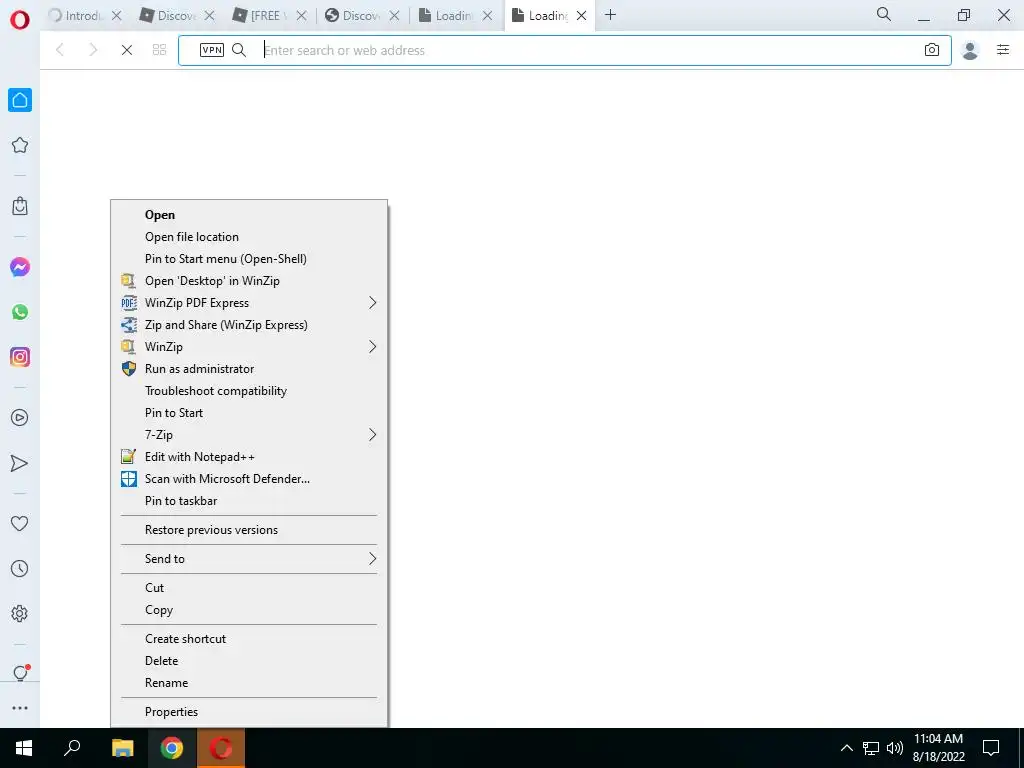Open My Flow send icon
Screen dimensions: 1024x768
pyautogui.click(x=20, y=464)
